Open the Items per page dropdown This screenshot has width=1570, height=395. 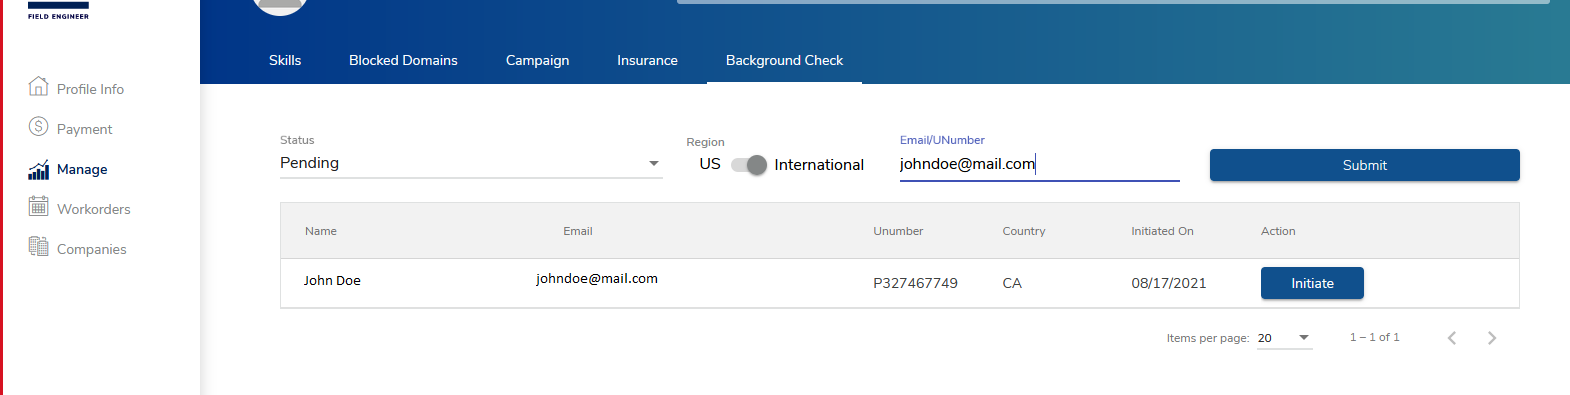[x=1284, y=338]
